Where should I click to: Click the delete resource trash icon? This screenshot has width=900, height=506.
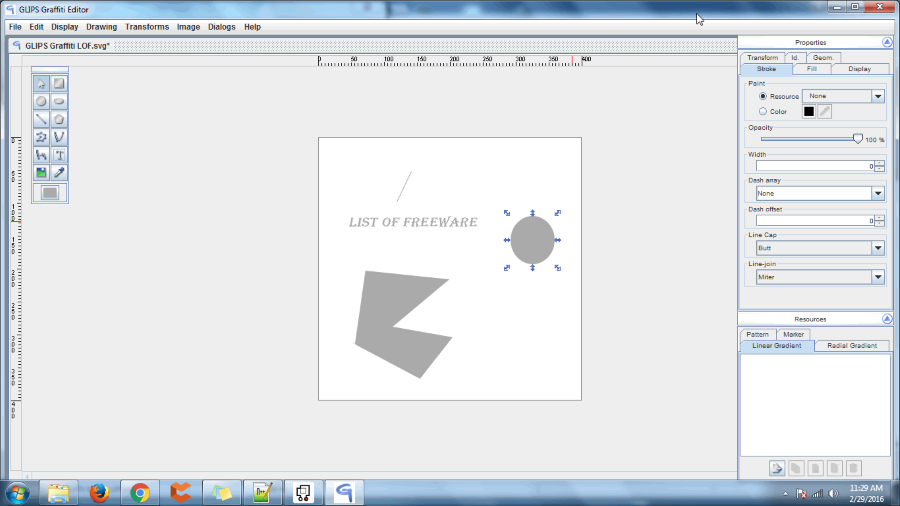854,468
